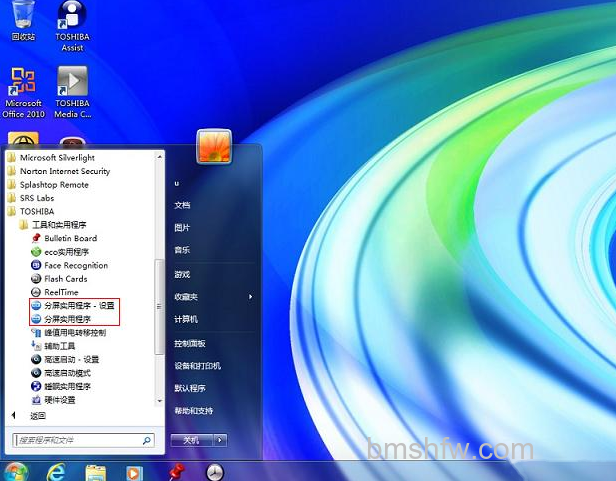Open Windows Media Player from the taskbar
This screenshot has height=481, width=616.
[134, 473]
